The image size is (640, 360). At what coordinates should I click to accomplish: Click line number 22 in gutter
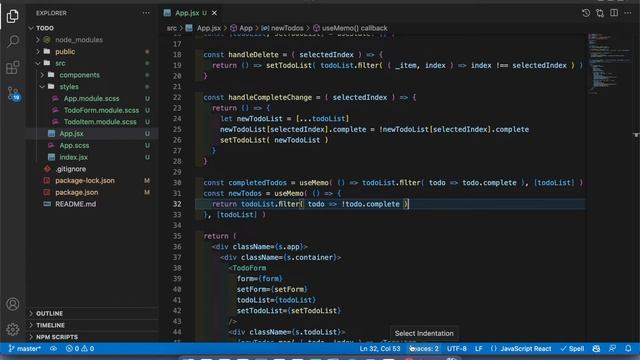177,98
